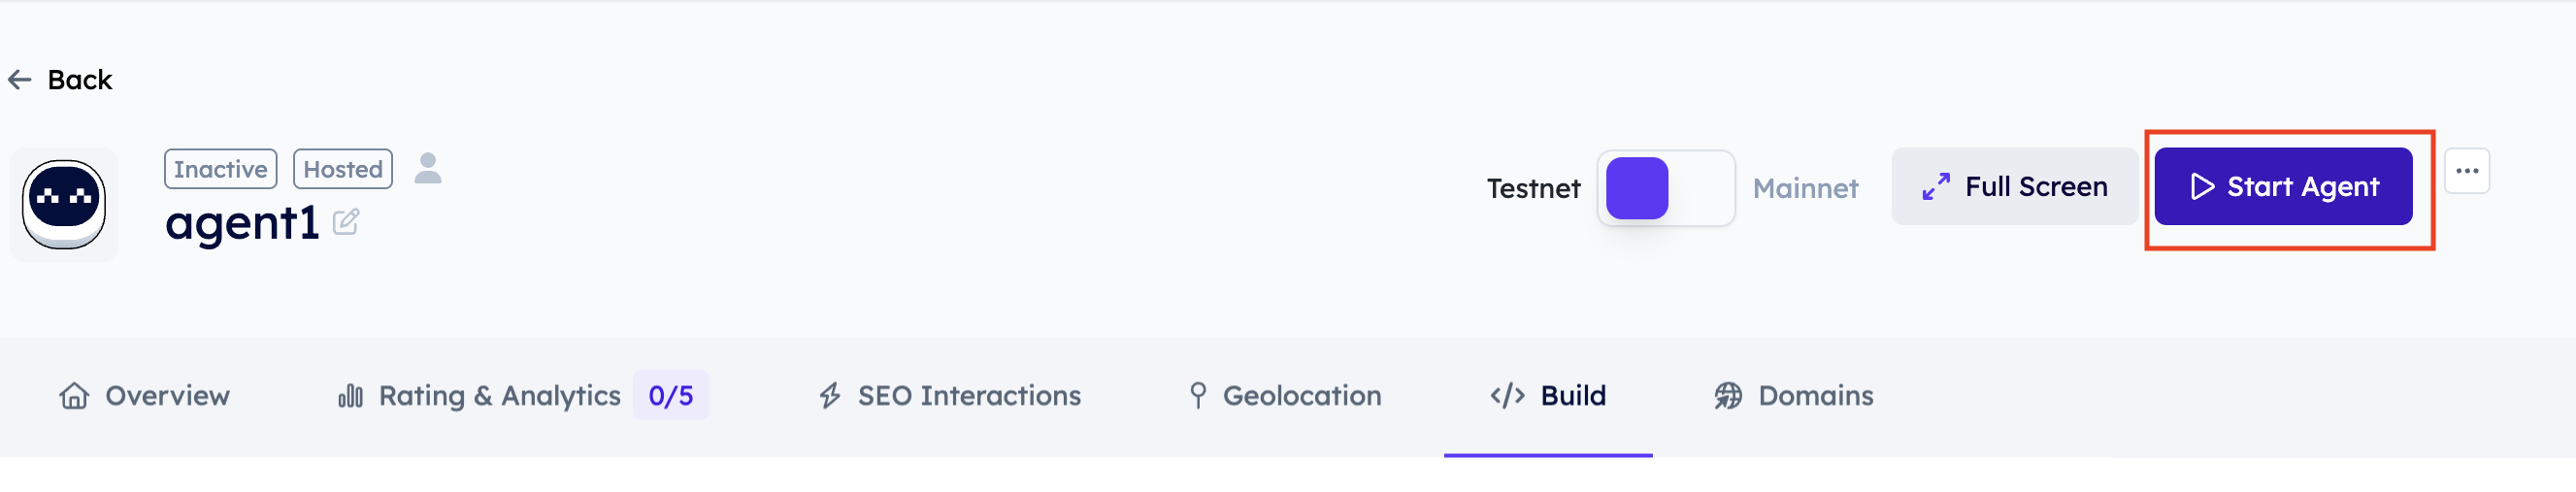The height and width of the screenshot is (492, 2576).
Task: Click the user profile silhouette icon
Action: coord(428,168)
